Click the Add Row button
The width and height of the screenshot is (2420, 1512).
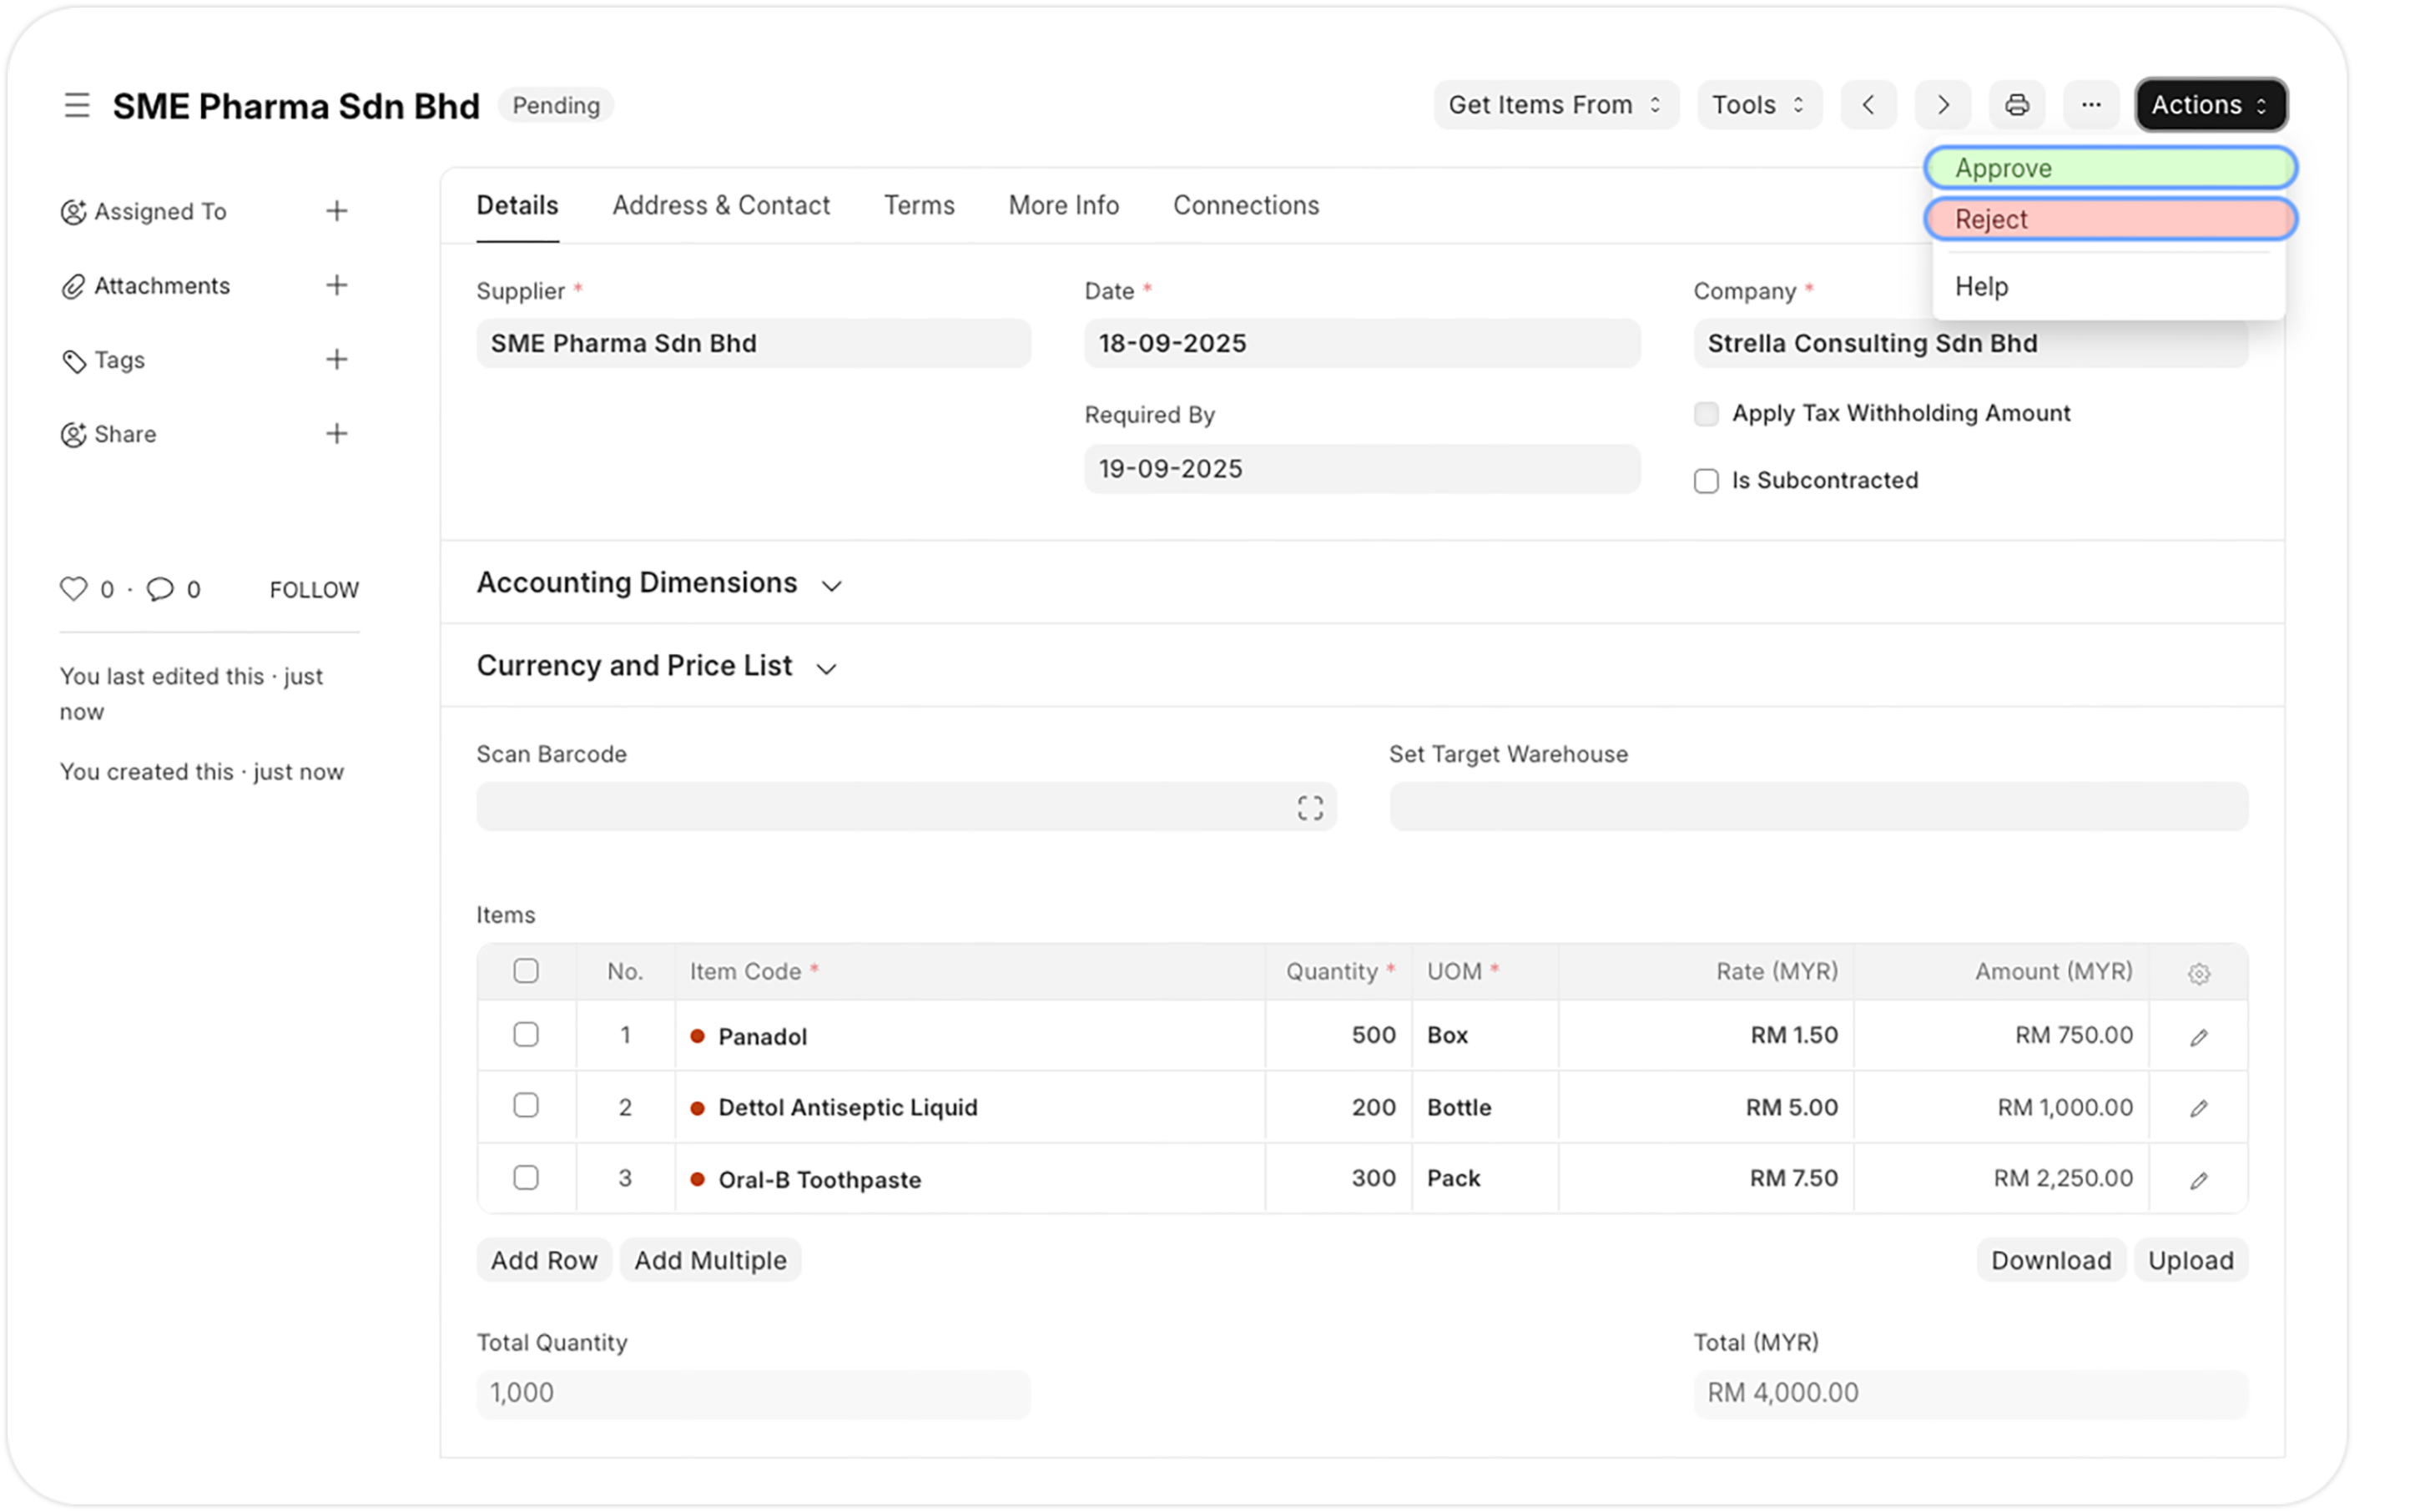(544, 1260)
